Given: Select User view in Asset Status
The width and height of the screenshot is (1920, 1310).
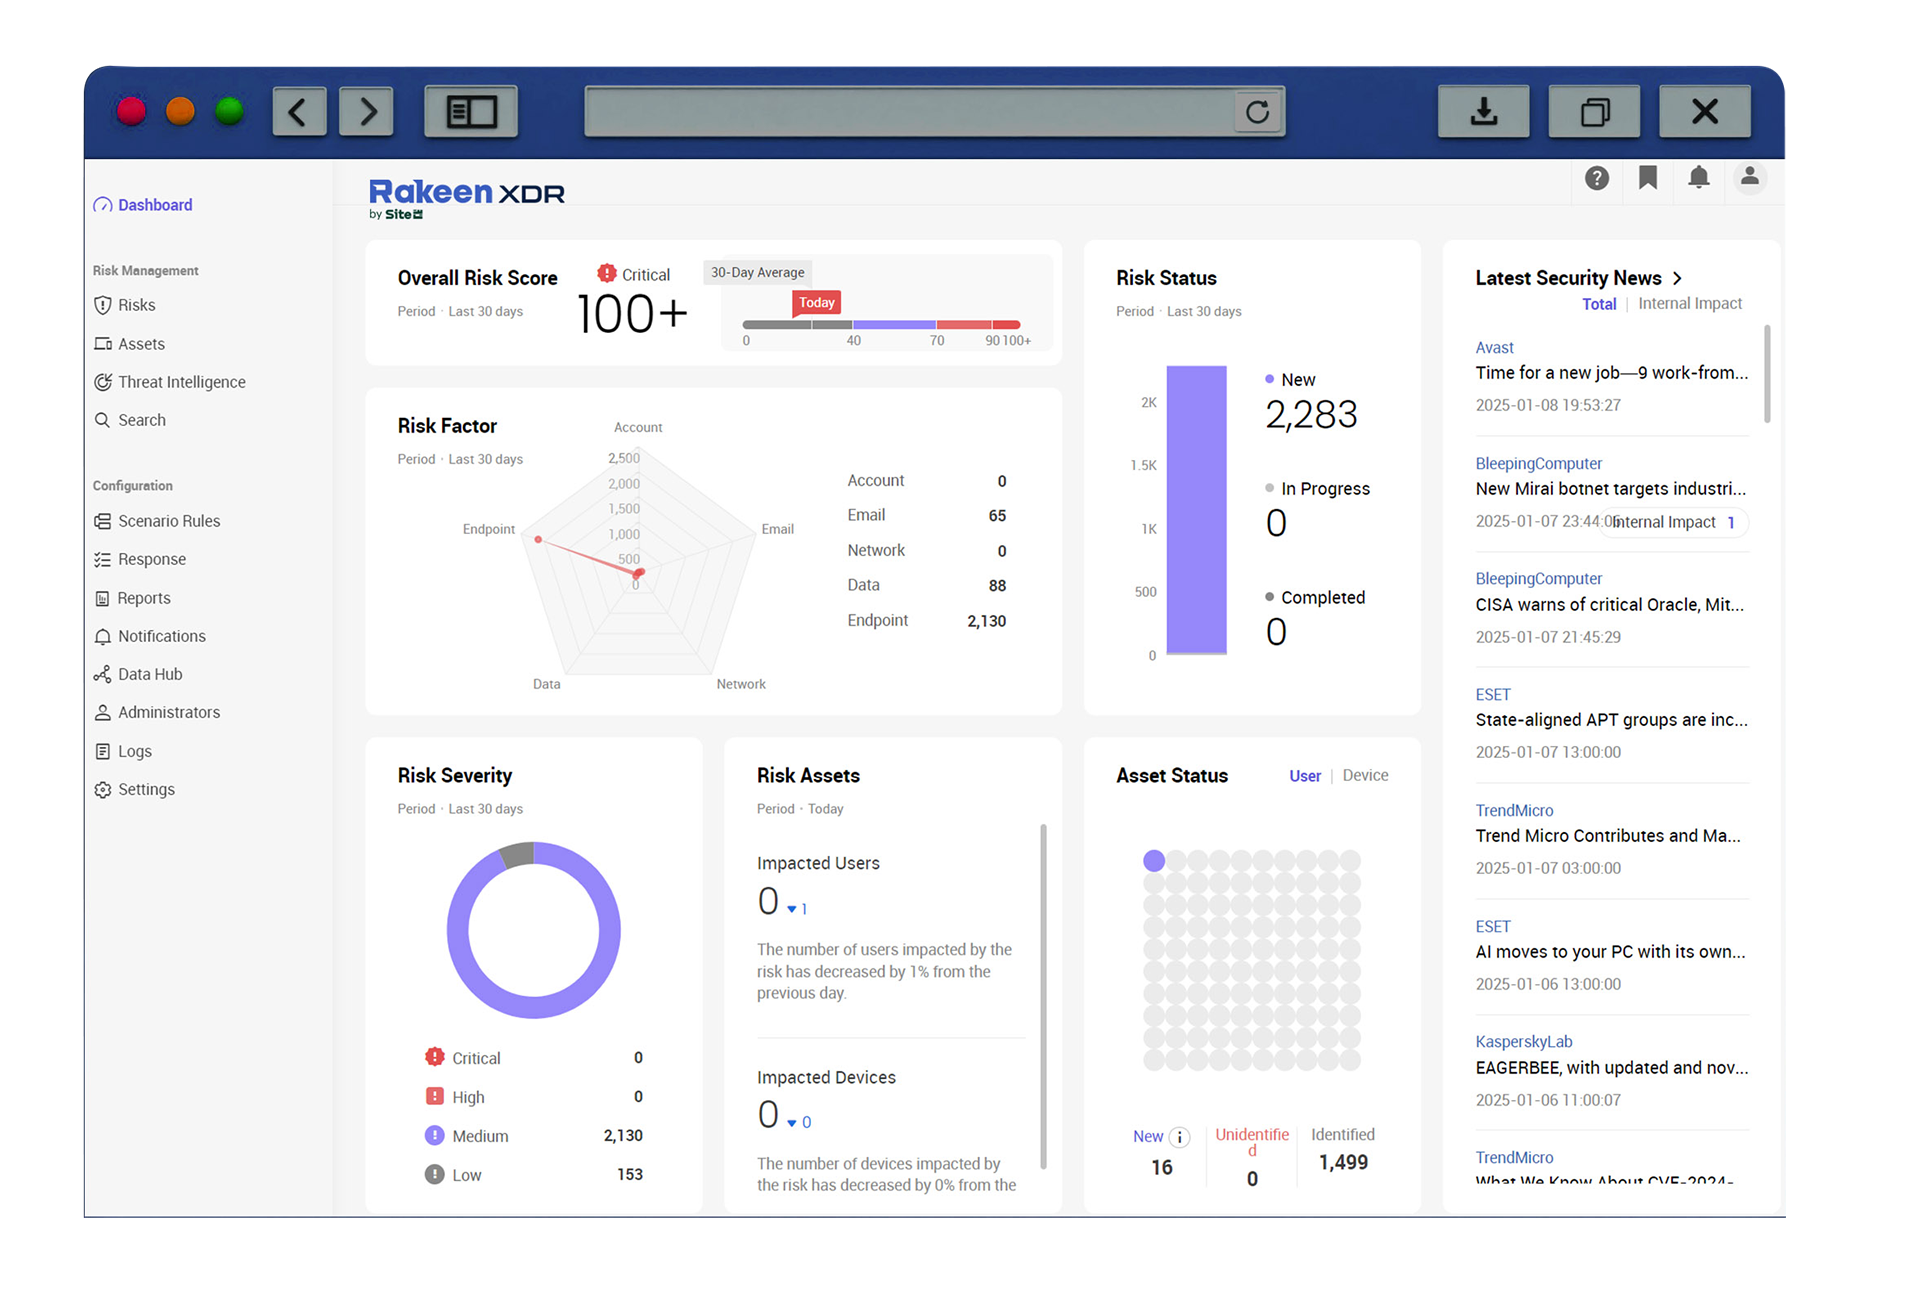Looking at the screenshot, I should coord(1304,776).
